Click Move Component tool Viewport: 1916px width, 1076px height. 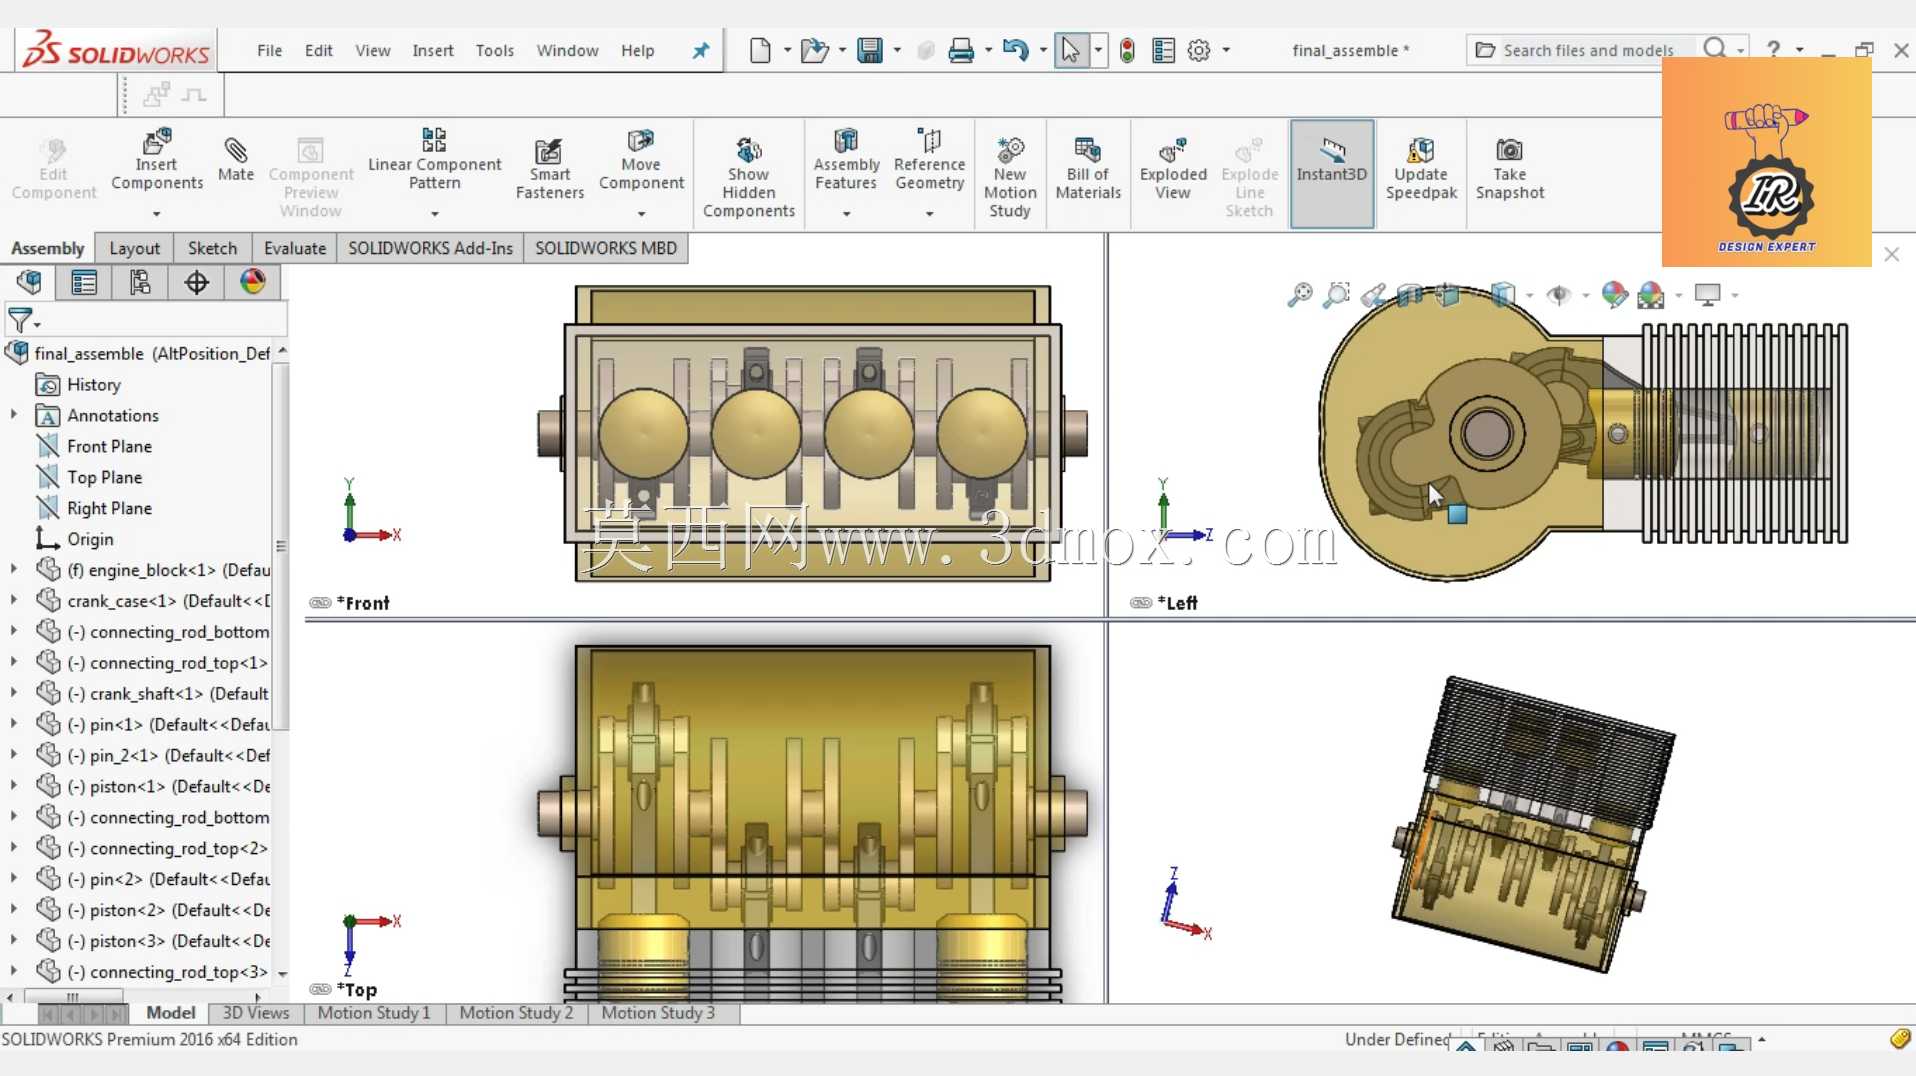point(641,160)
